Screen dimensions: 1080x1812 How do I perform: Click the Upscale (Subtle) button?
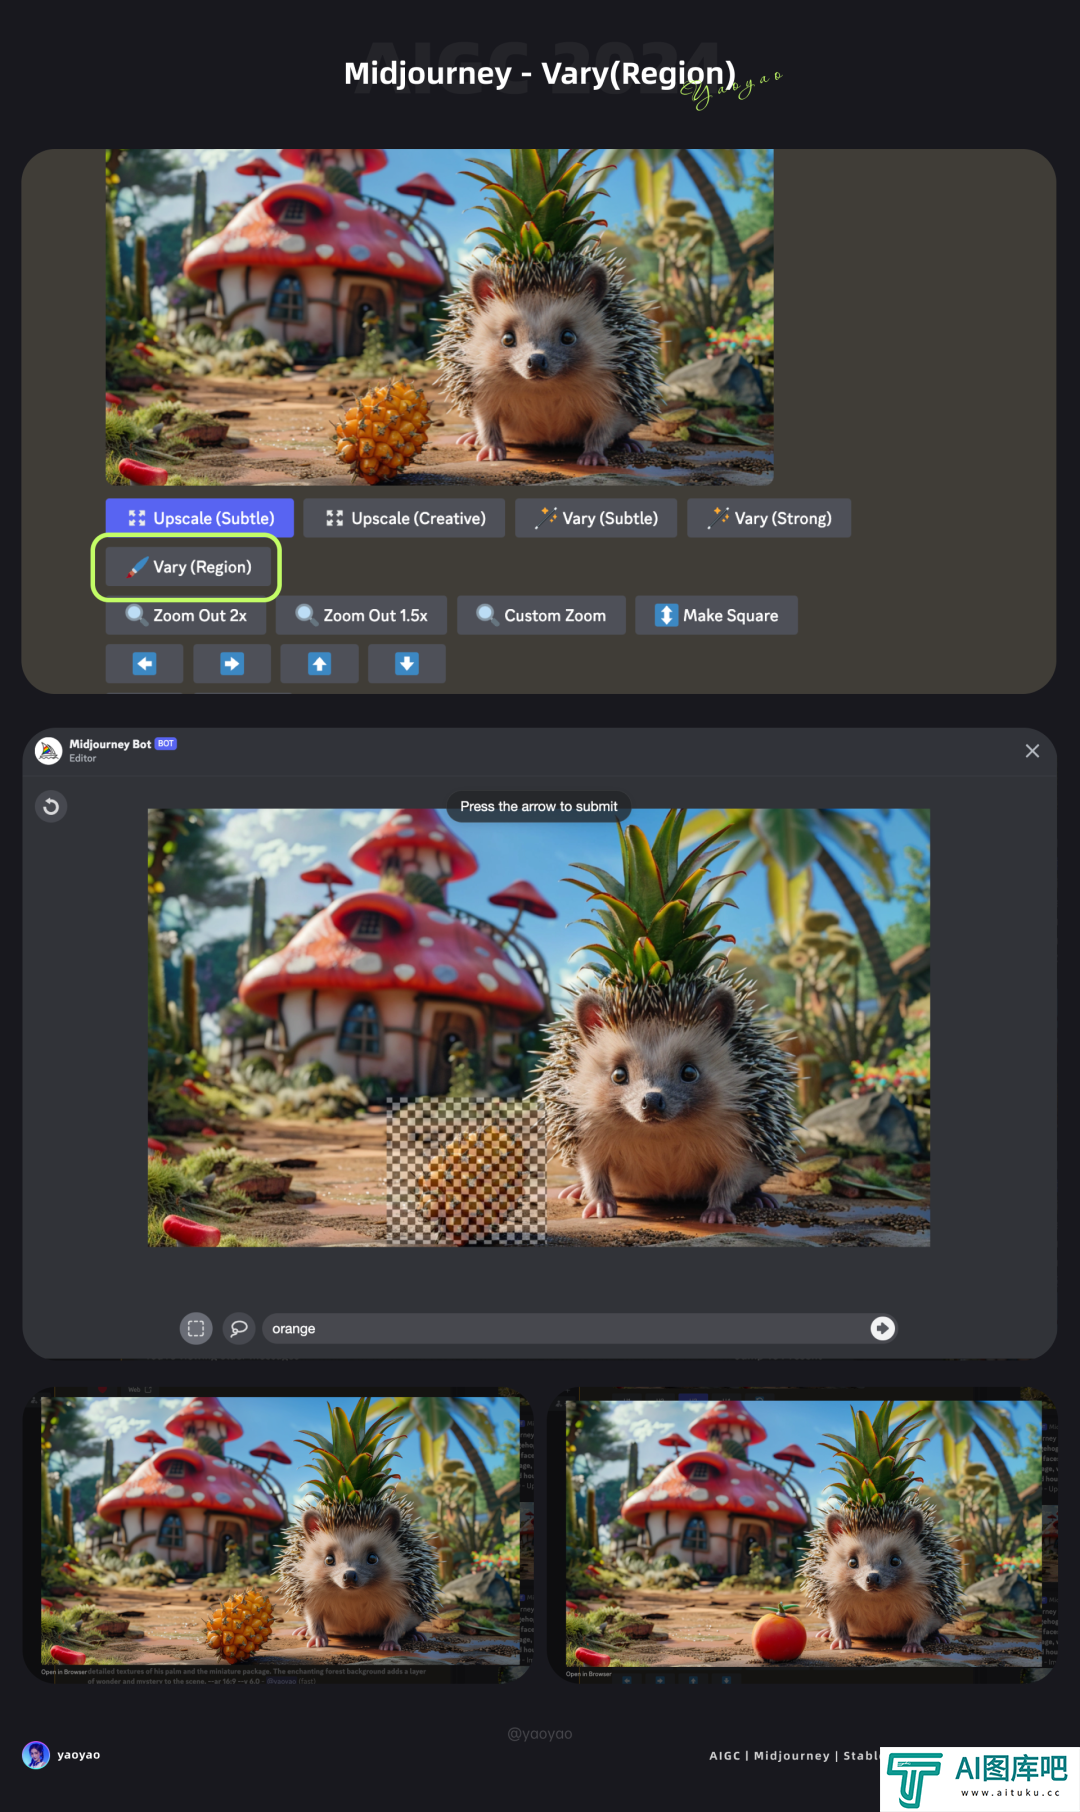click(x=200, y=518)
